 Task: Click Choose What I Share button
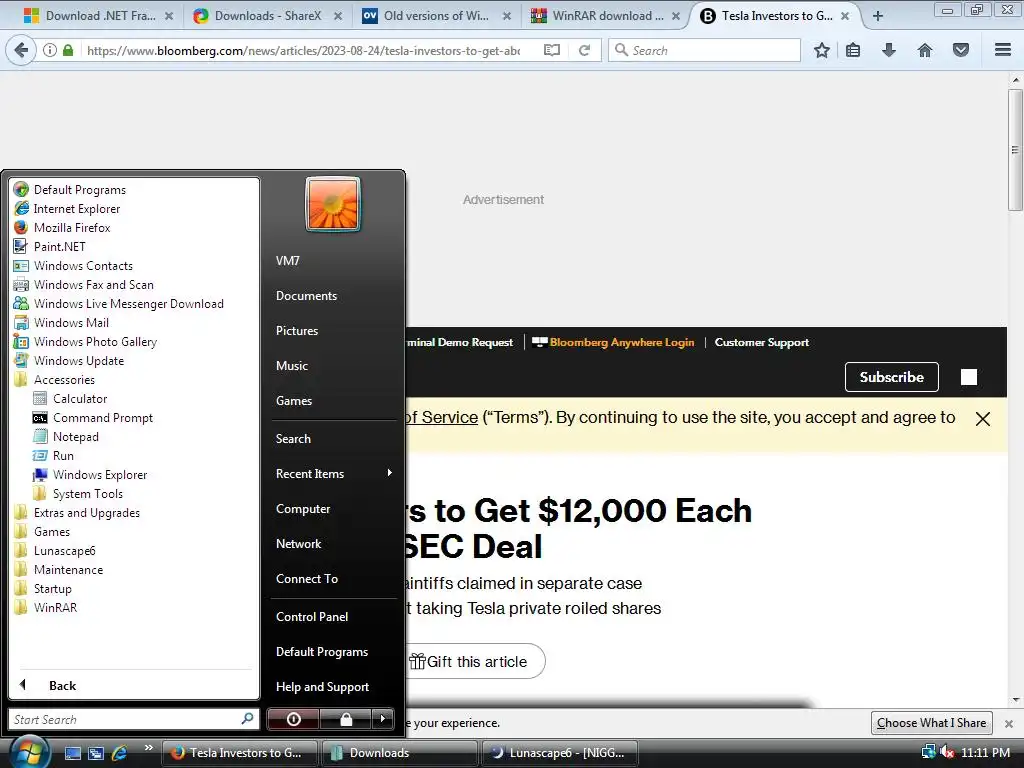(931, 723)
